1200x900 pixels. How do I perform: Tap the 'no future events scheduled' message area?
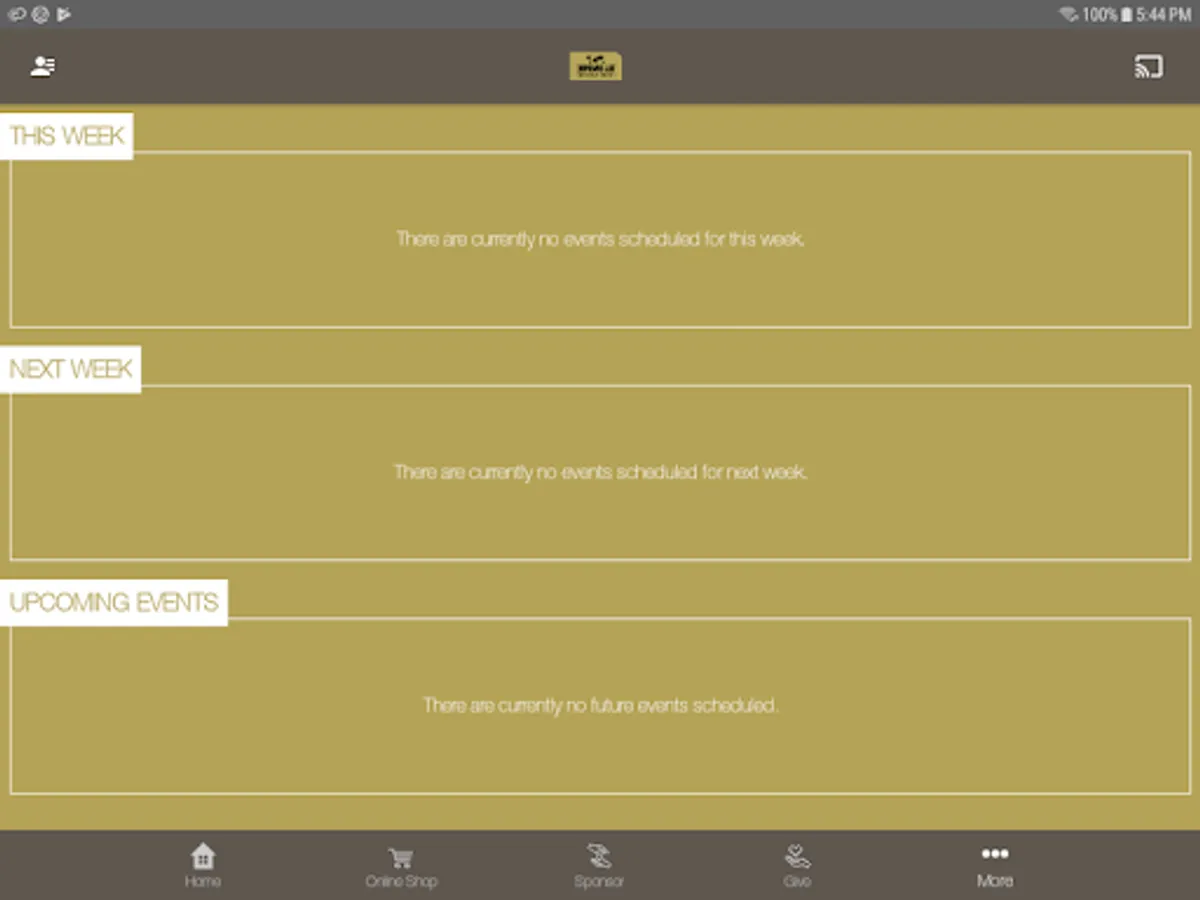[x=600, y=705]
